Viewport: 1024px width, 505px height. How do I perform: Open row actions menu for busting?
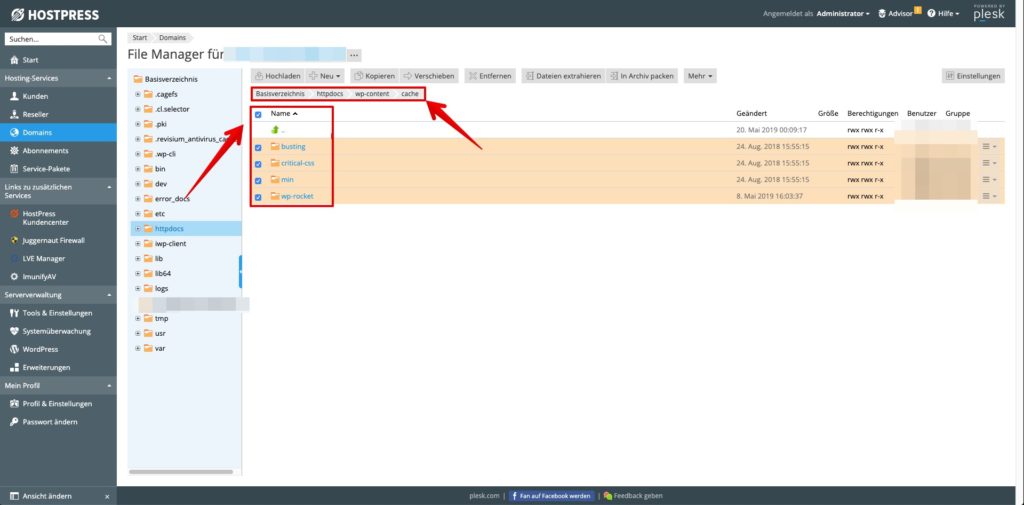[x=989, y=146]
